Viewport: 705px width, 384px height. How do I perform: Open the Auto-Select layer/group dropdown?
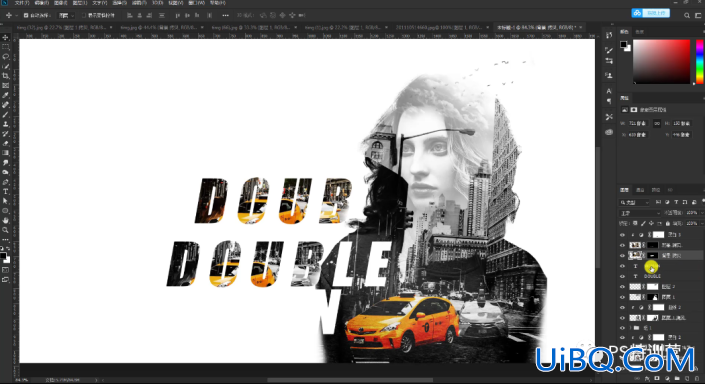click(x=66, y=15)
